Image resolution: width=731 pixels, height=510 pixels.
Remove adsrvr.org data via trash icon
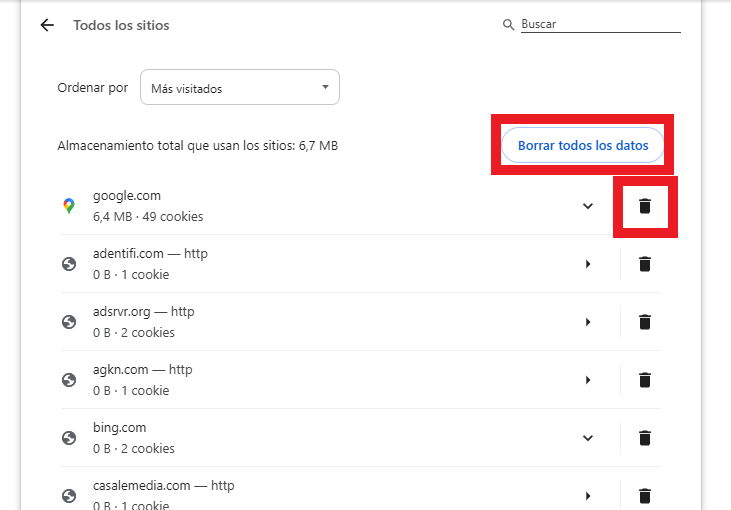645,322
